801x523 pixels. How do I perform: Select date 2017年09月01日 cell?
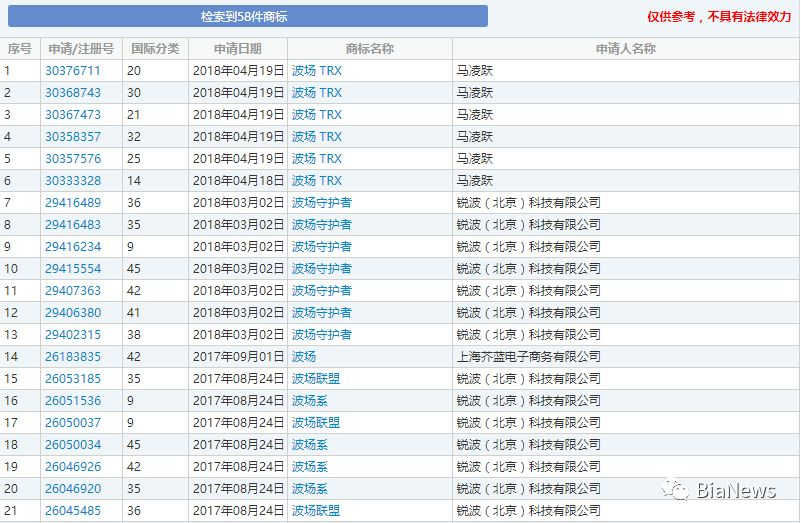click(x=238, y=356)
